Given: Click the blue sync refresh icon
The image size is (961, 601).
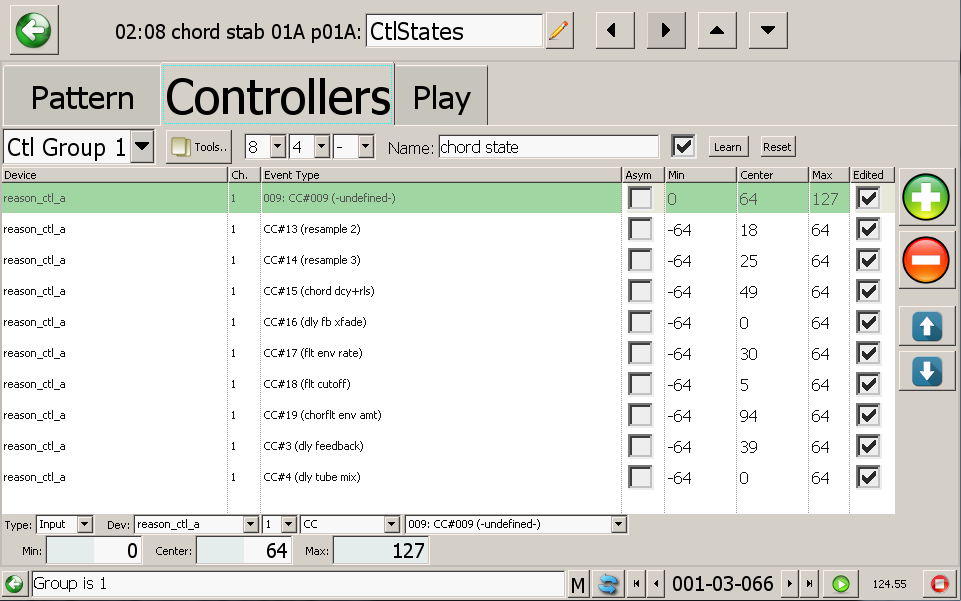Looking at the screenshot, I should point(605,584).
